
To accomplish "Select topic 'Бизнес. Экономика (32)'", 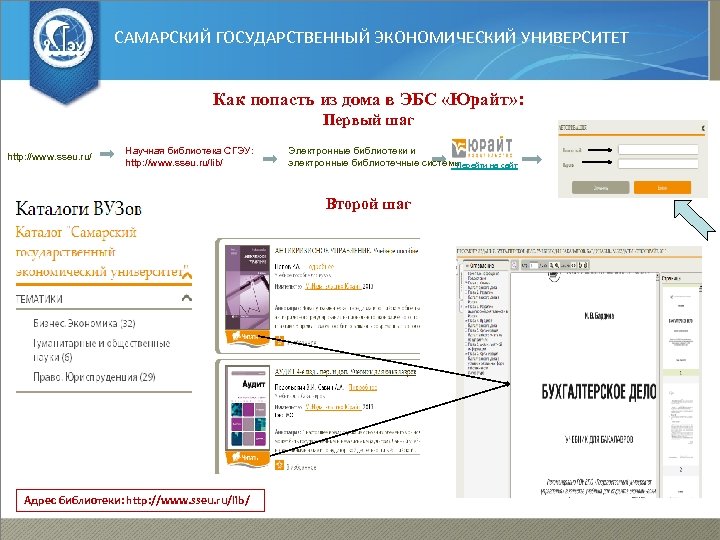I will pyautogui.click(x=84, y=323).
